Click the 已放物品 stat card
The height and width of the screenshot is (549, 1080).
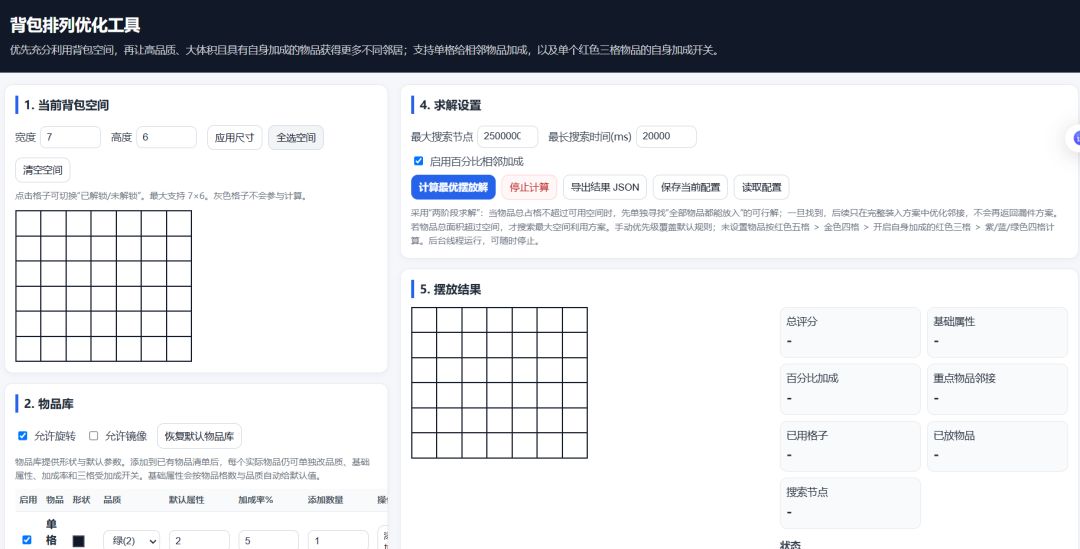coord(997,446)
